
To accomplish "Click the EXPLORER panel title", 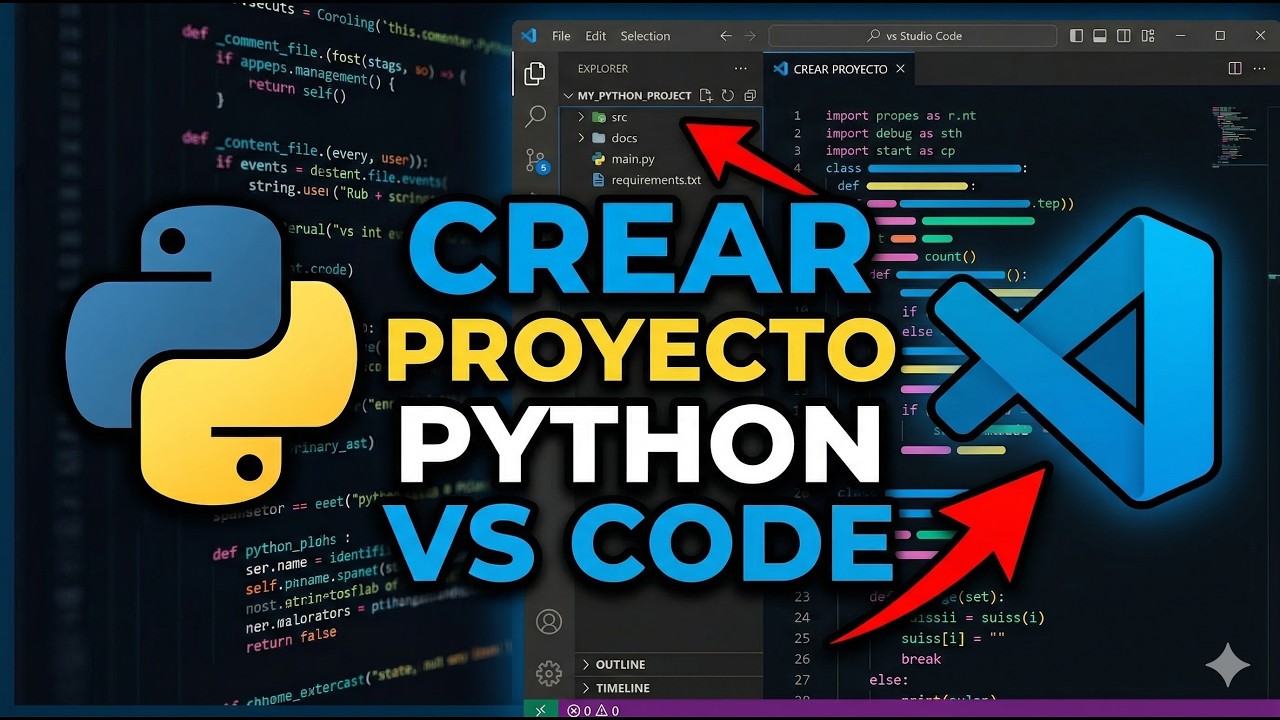I will [x=602, y=69].
